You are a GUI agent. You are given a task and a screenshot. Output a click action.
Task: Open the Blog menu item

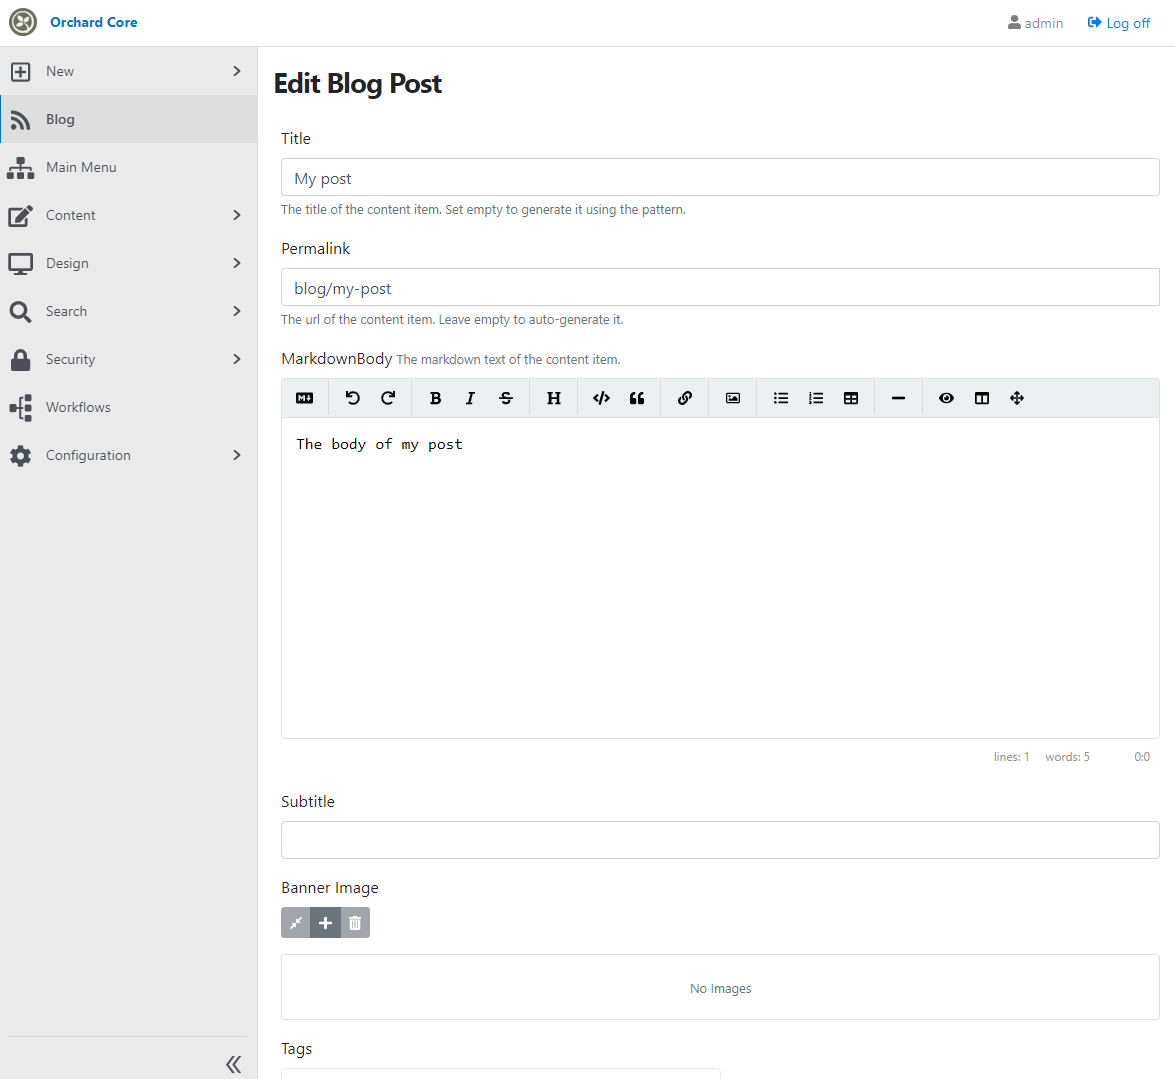tap(129, 119)
